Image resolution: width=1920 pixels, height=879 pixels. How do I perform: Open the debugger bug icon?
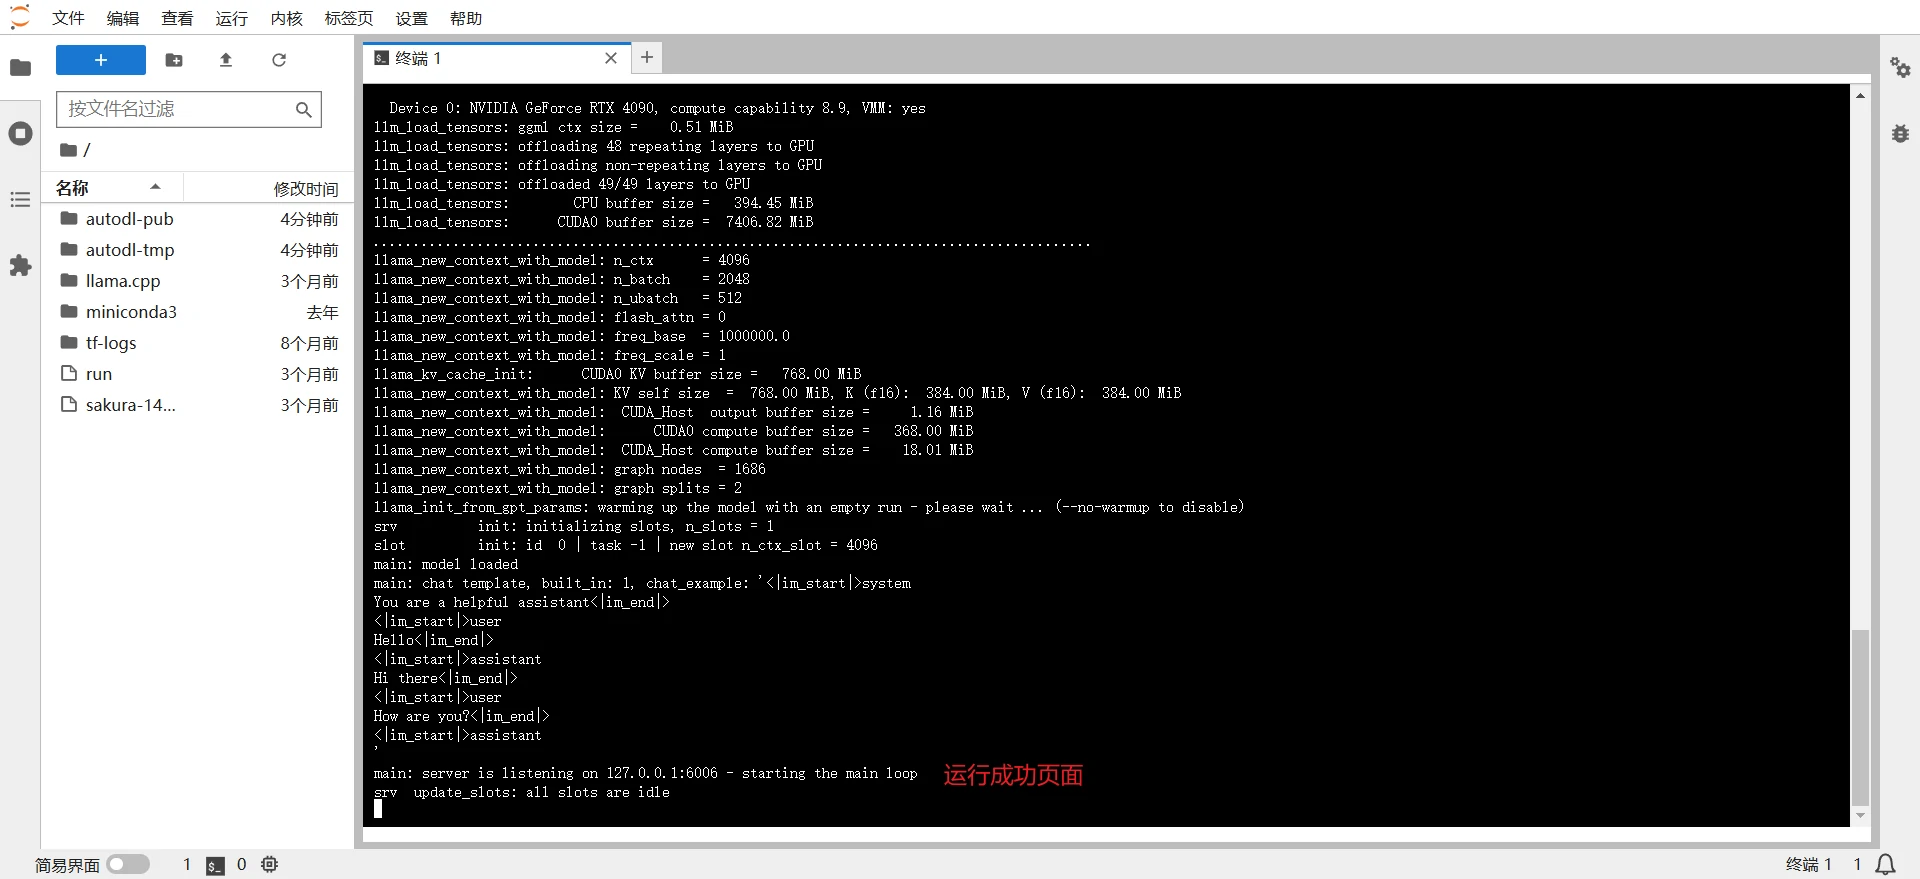click(x=1900, y=134)
